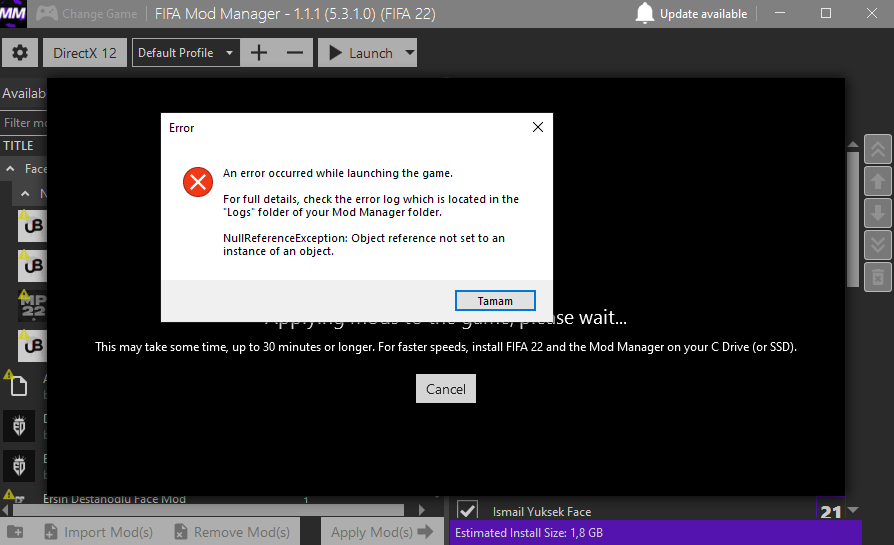
Task: Select first UB mod thumbnail
Action: click(x=32, y=226)
